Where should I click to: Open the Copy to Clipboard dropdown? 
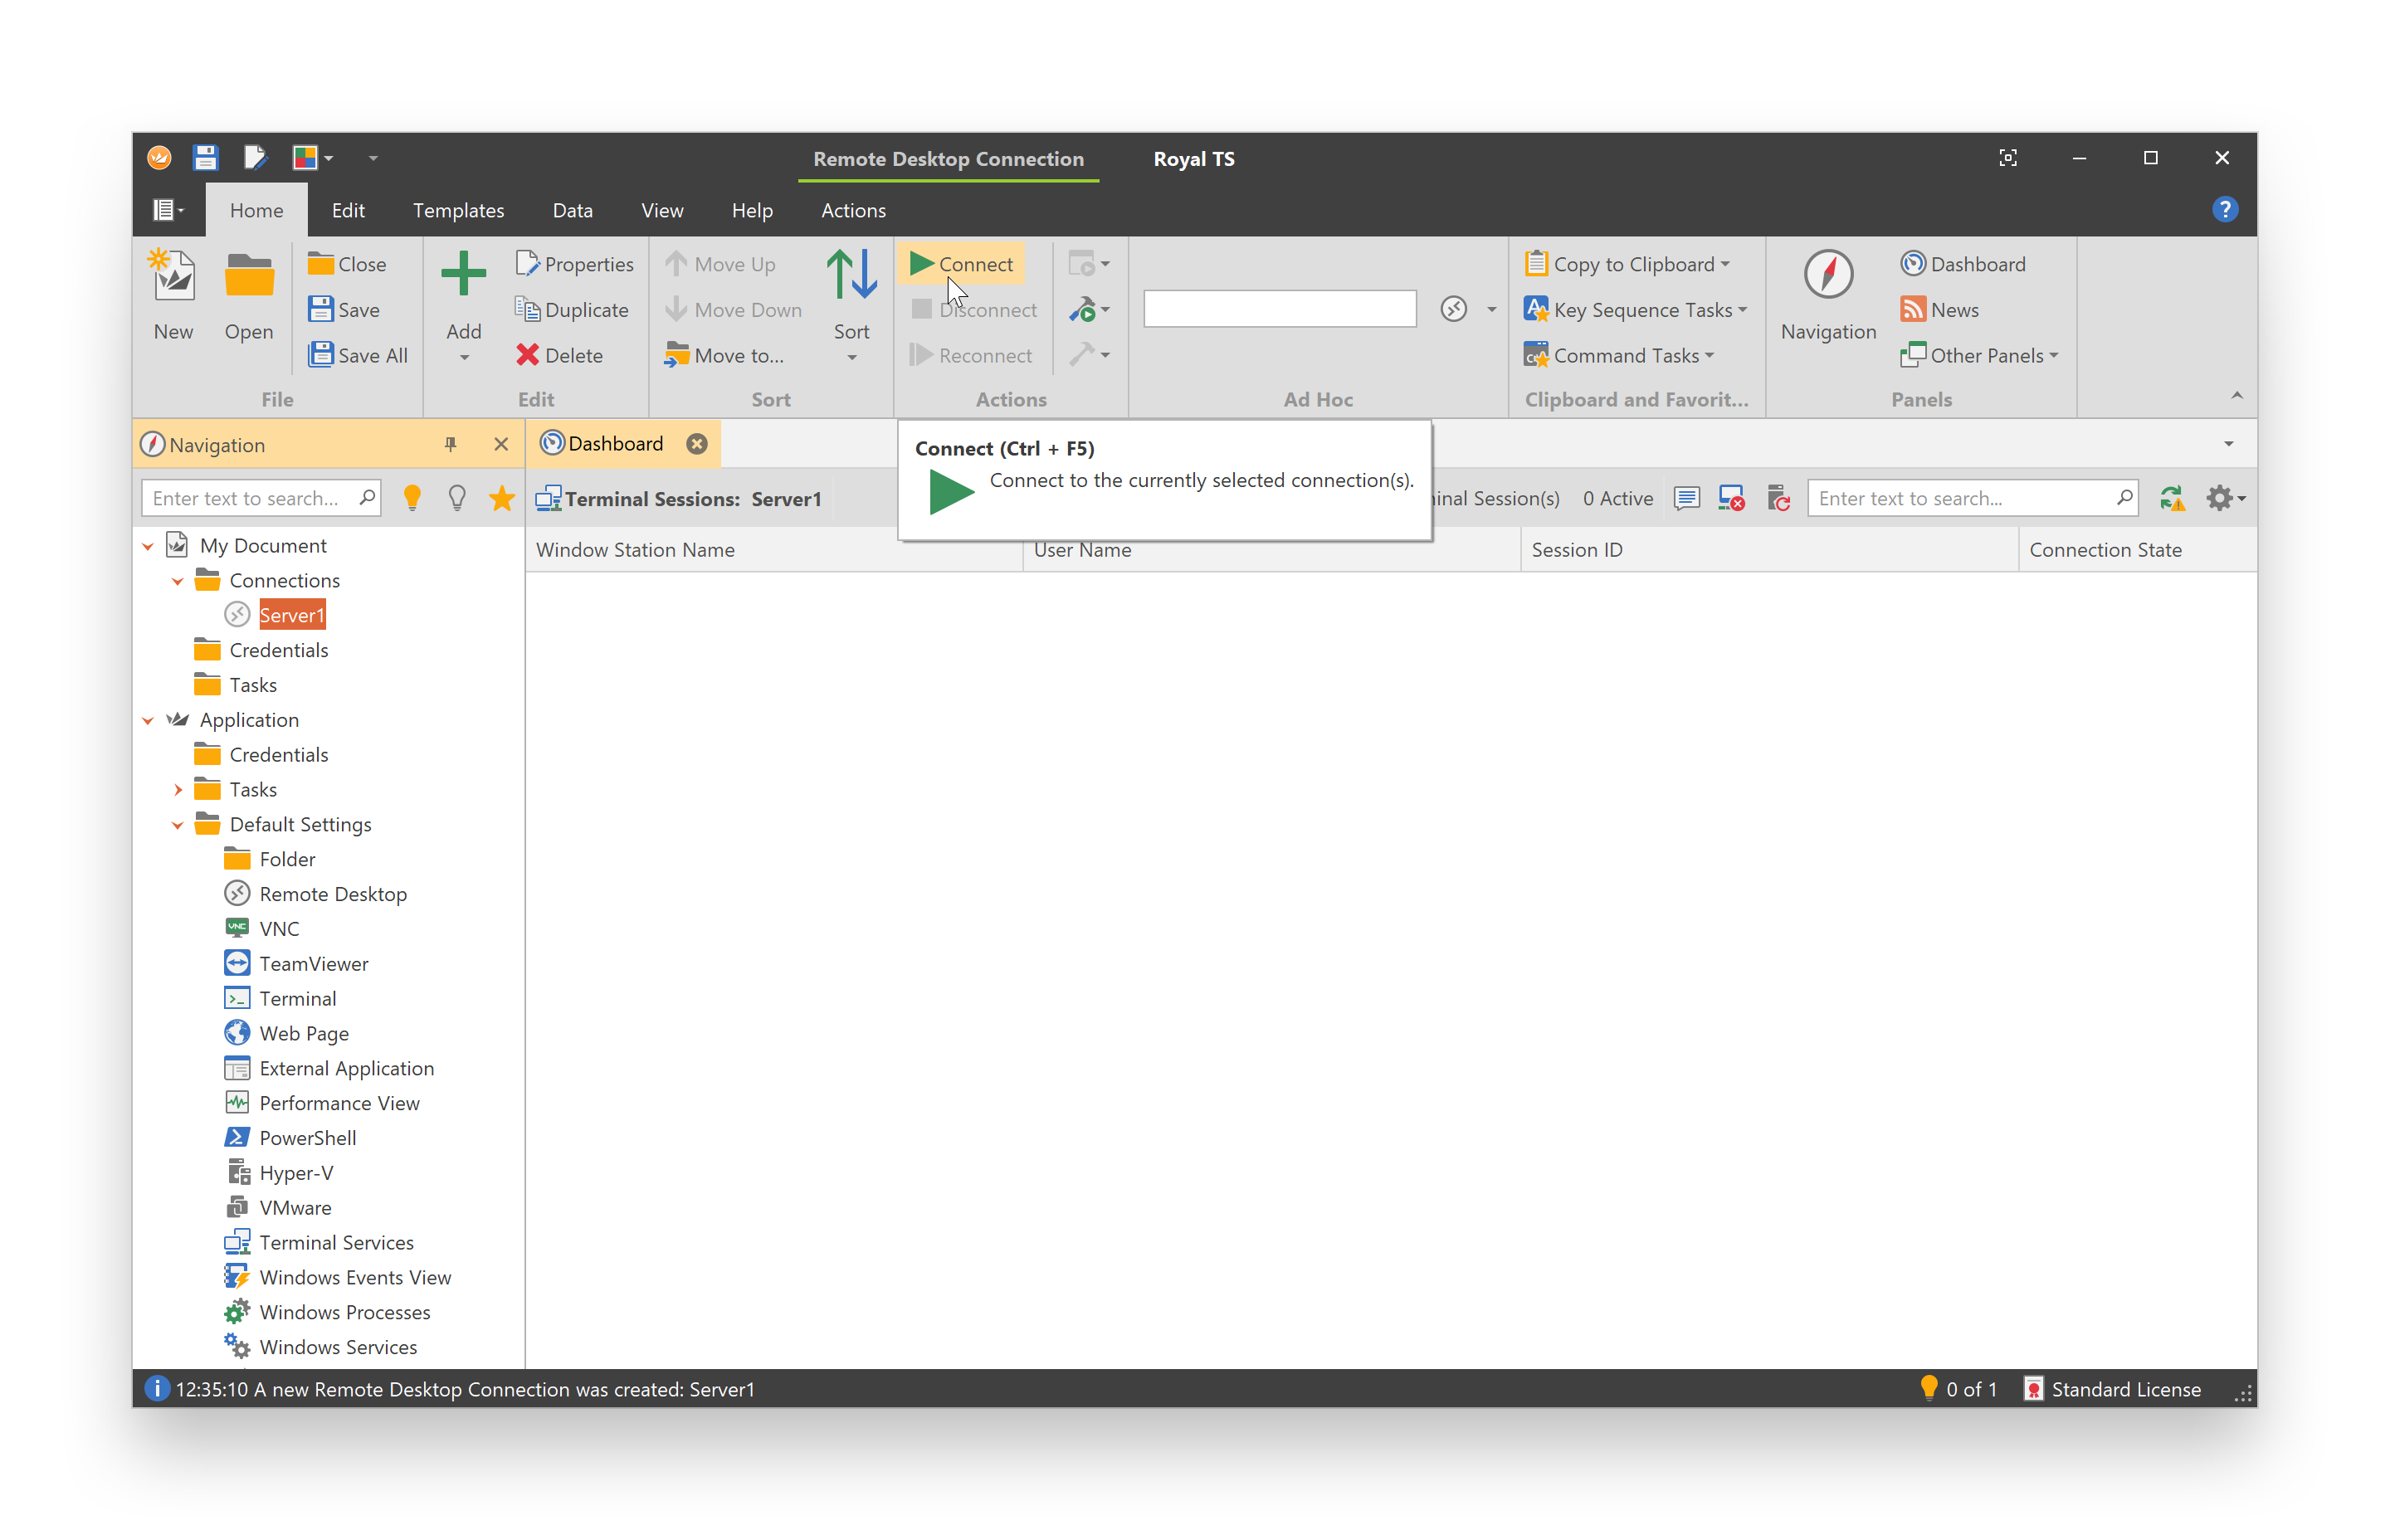point(1628,264)
